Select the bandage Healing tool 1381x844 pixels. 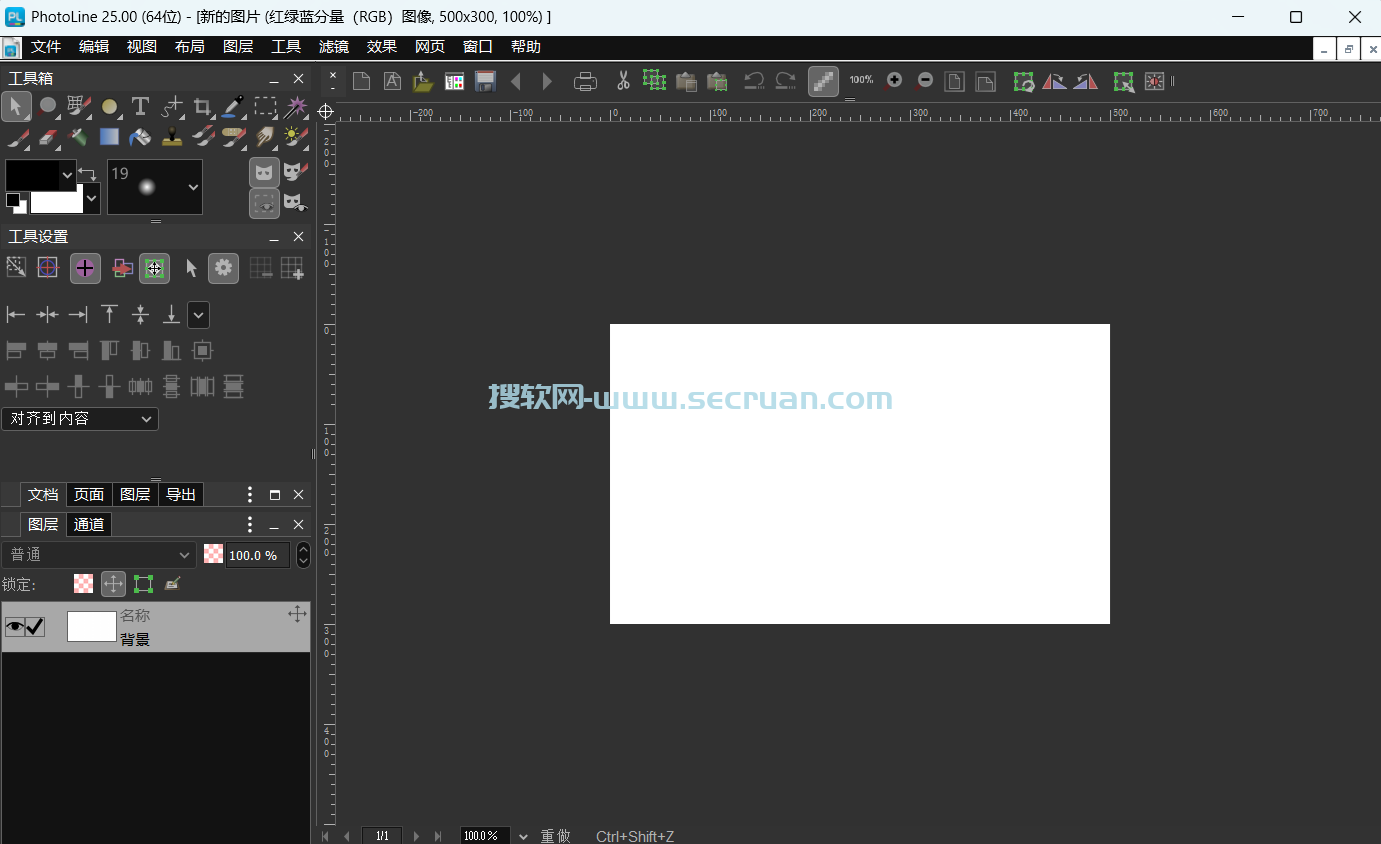233,136
